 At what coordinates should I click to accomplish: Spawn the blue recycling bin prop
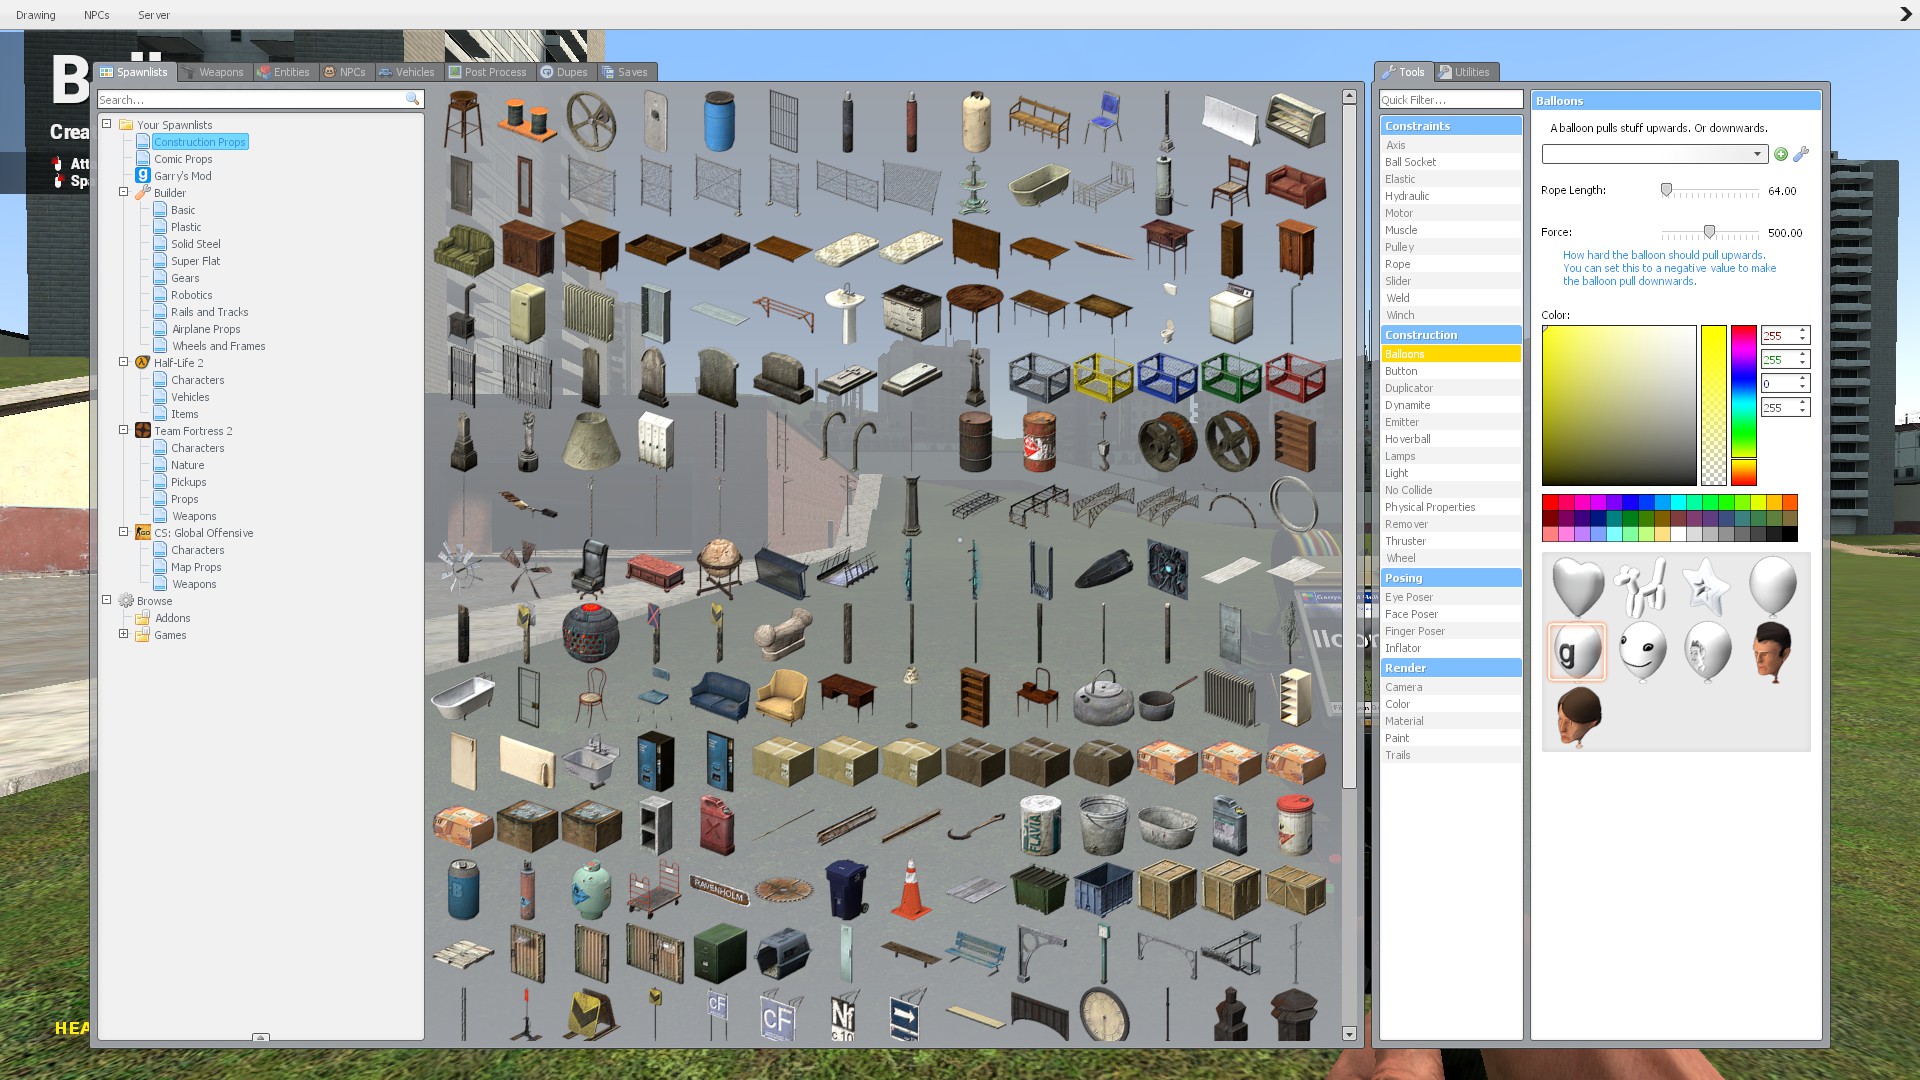847,890
